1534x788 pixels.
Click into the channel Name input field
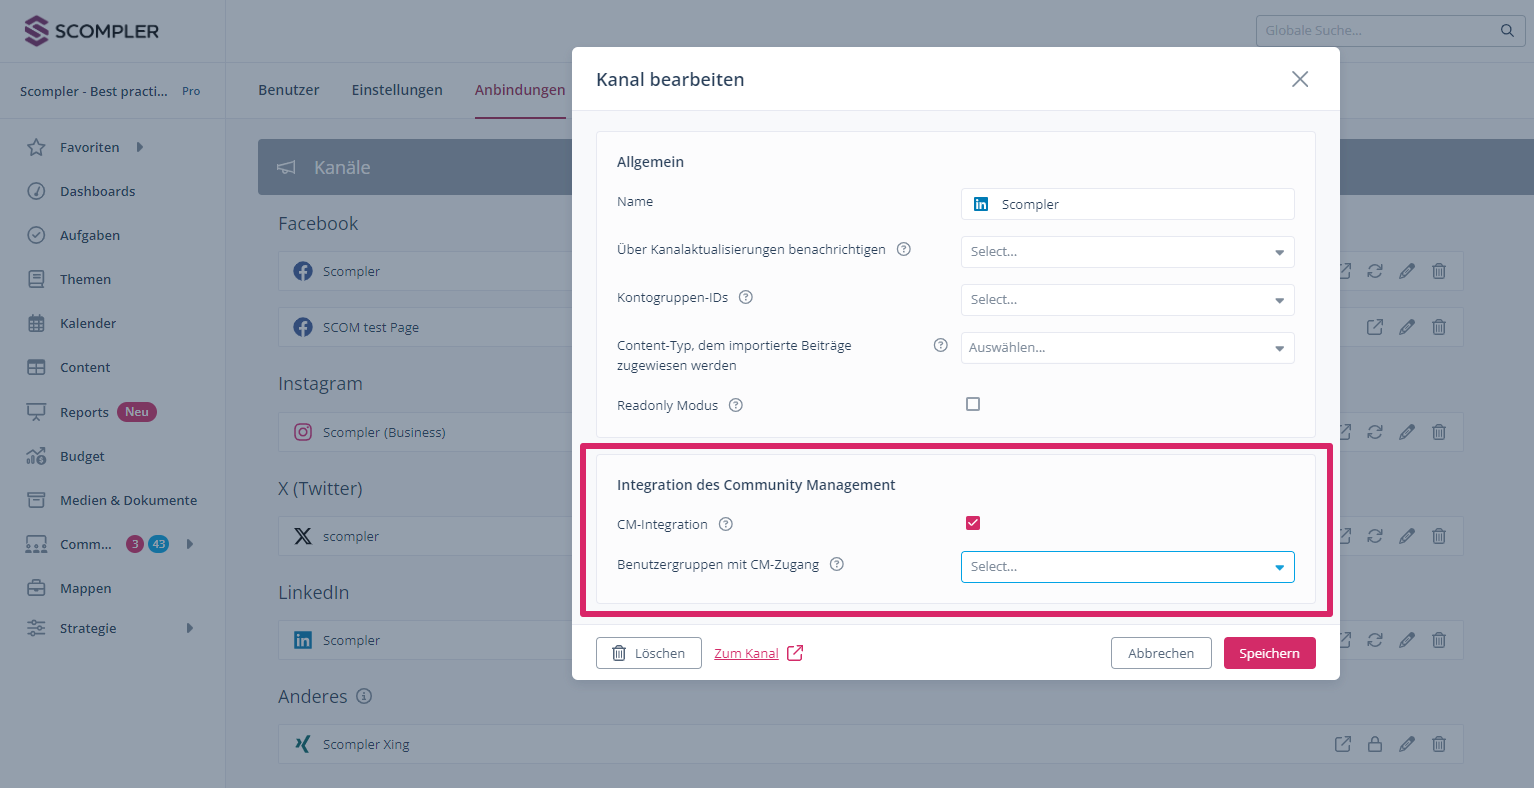tap(1140, 205)
